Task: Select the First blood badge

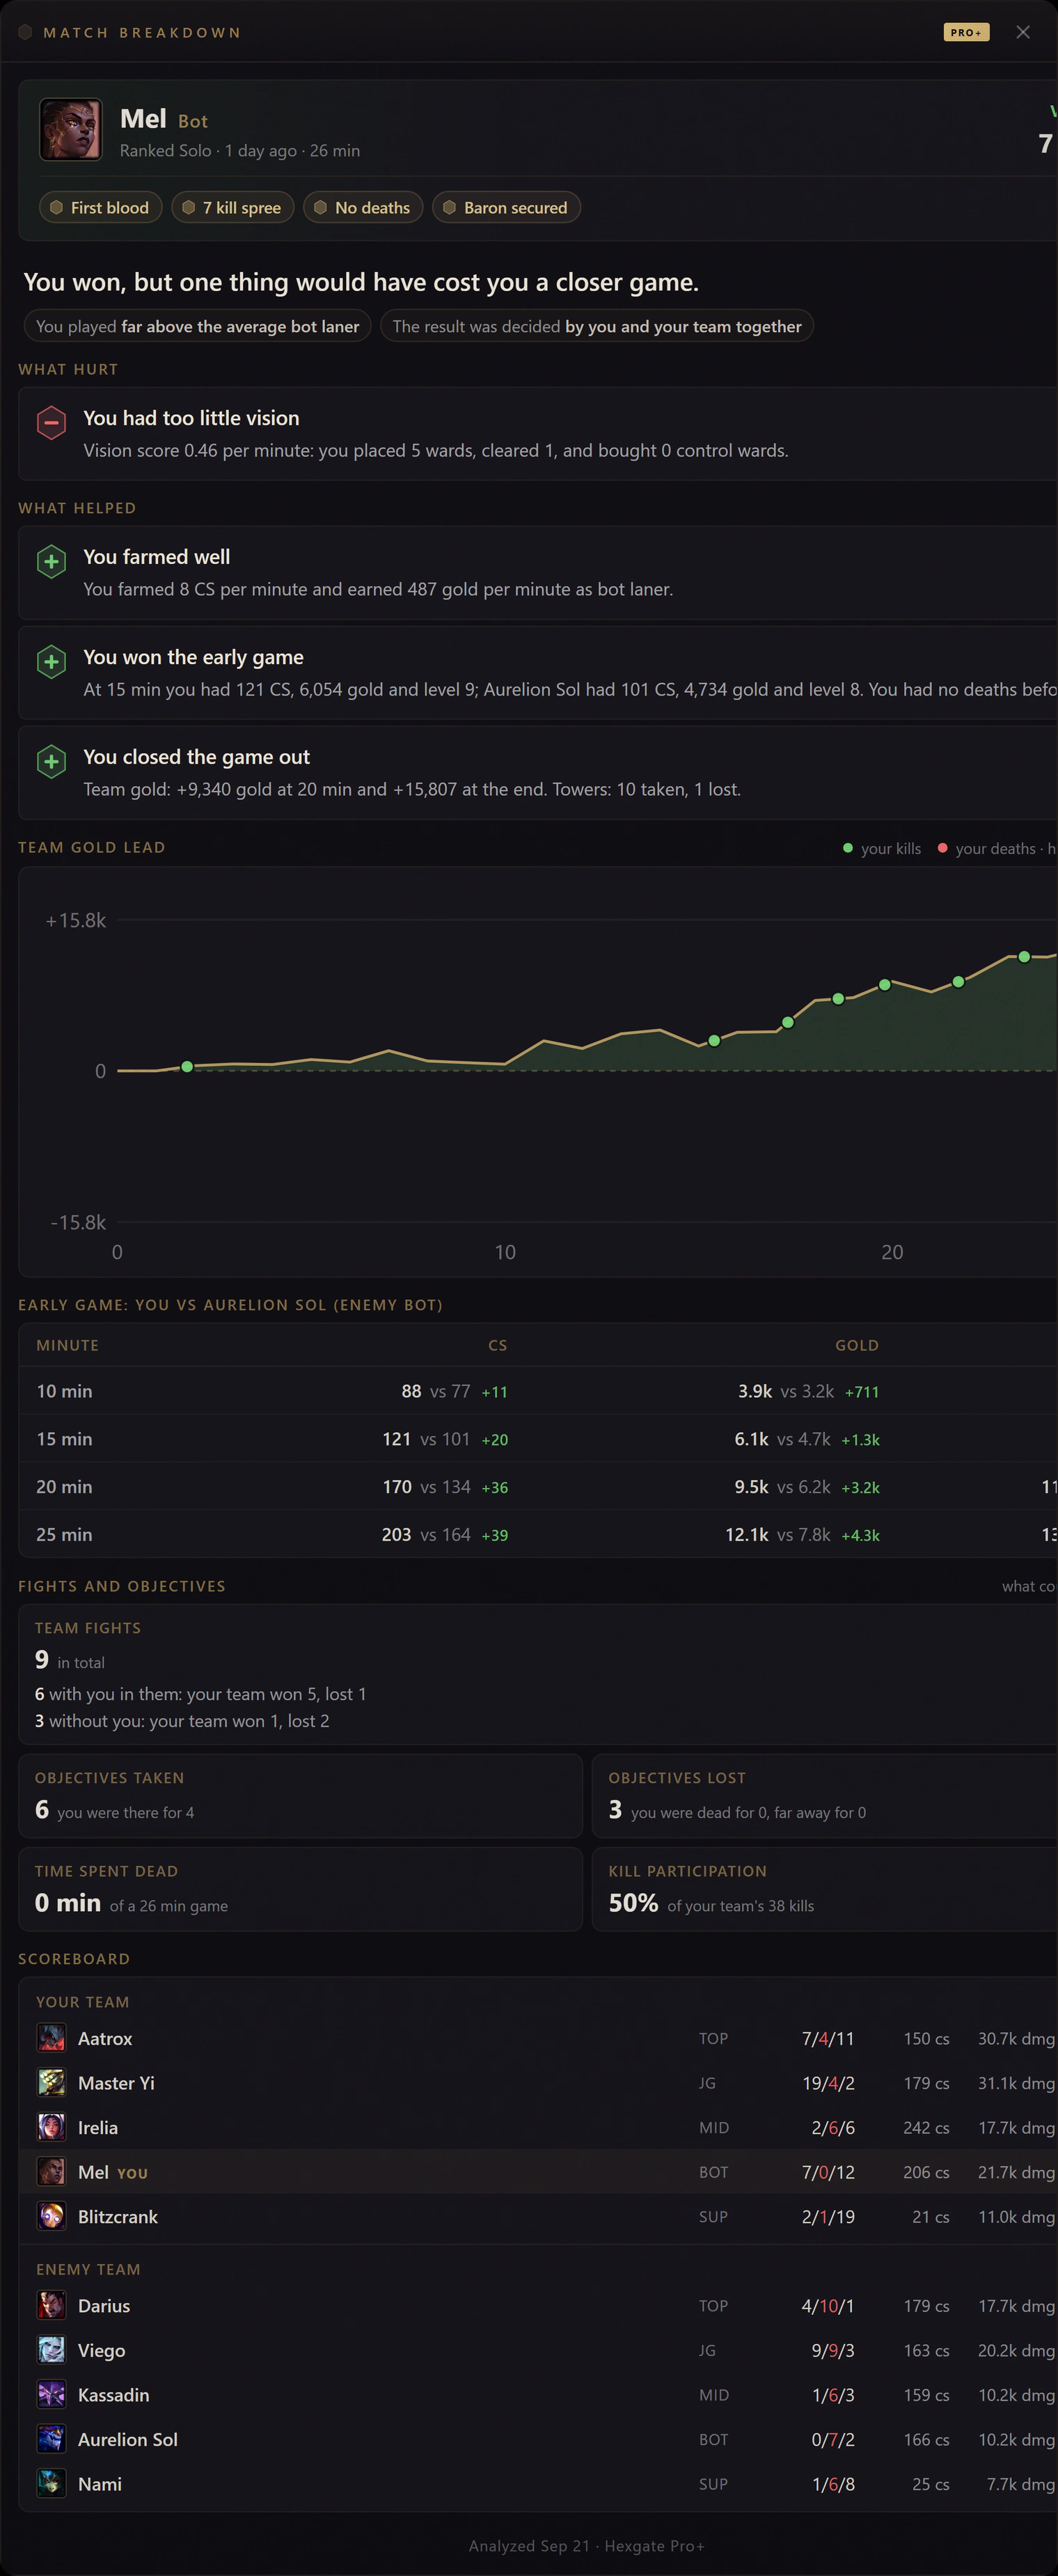Action: [x=100, y=208]
